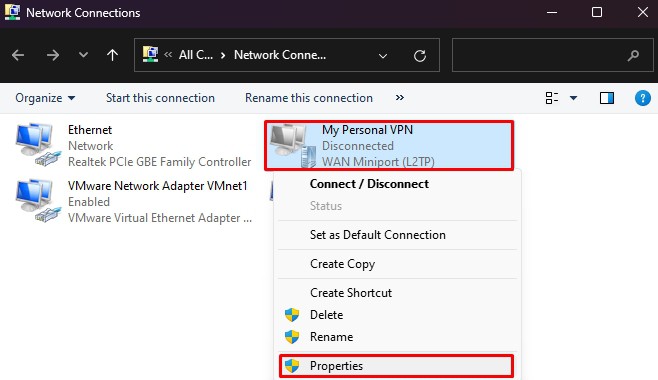Viewport: 658px width, 380px height.
Task: Change view layout icon
Action: 551,98
